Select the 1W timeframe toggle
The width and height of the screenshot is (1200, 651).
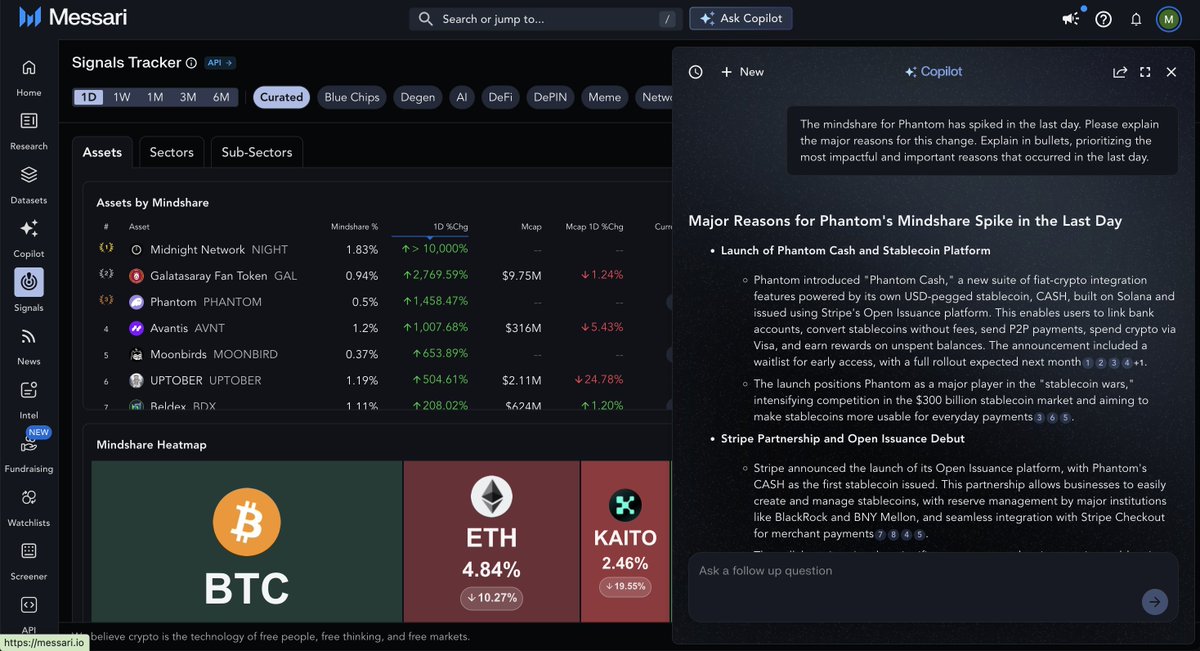tap(122, 97)
